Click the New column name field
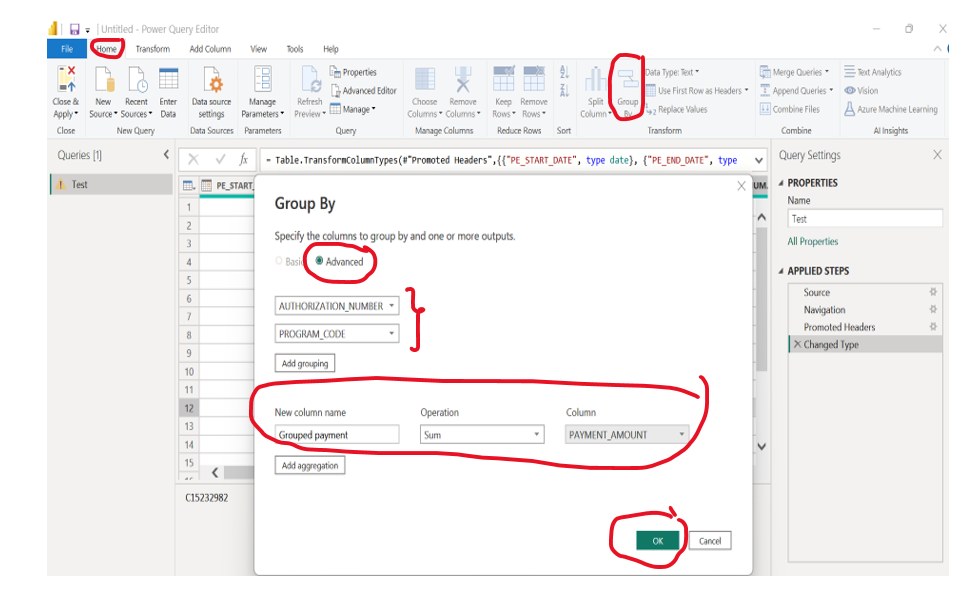This screenshot has width=965, height=595. 337,434
